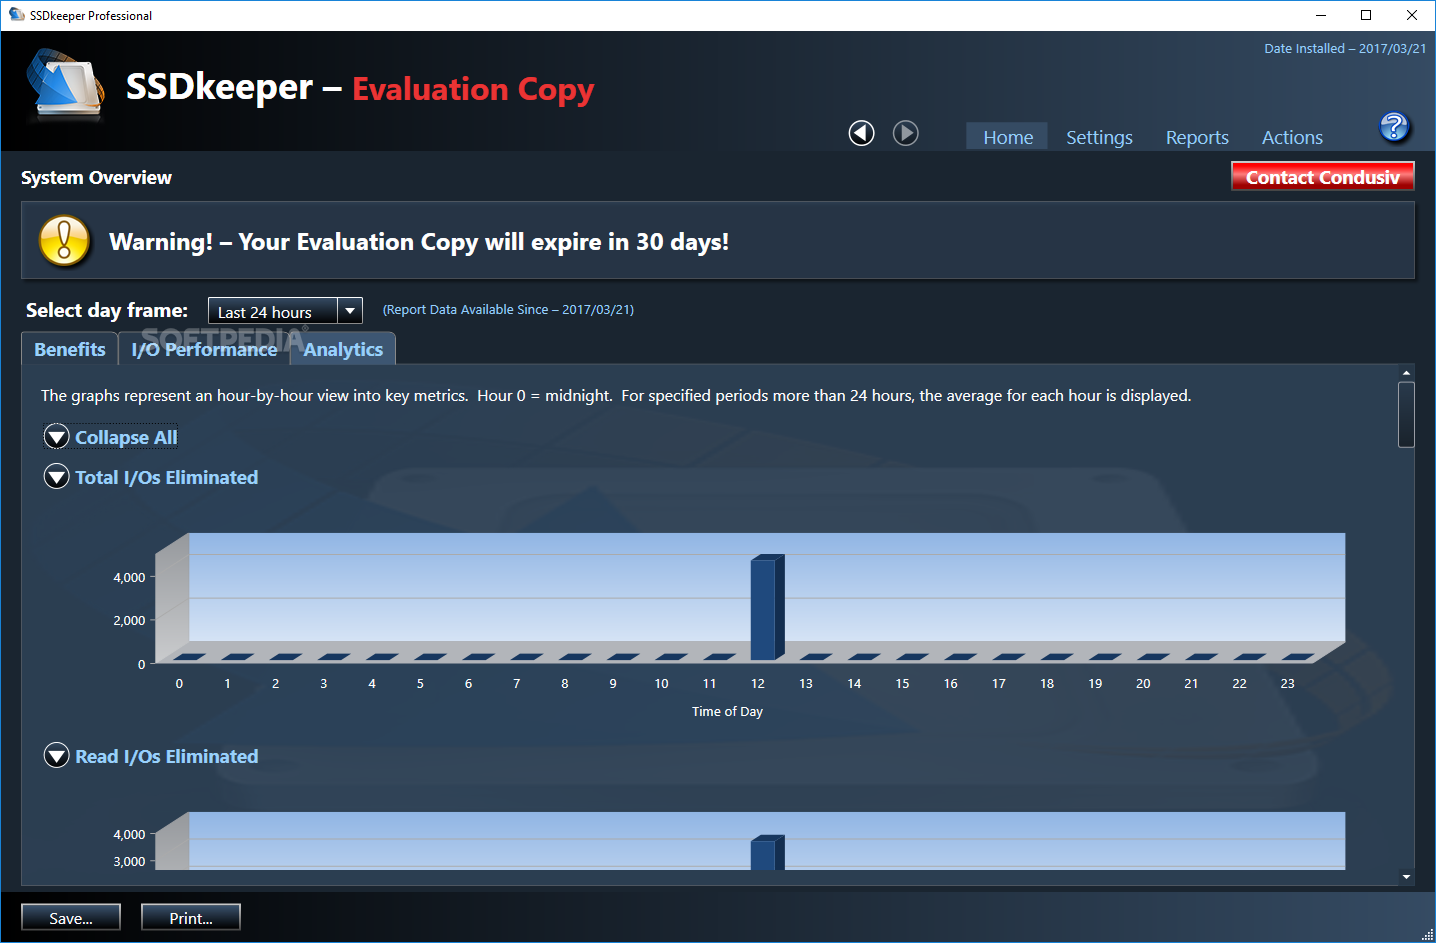
Task: Click the forward navigation arrow icon
Action: point(905,133)
